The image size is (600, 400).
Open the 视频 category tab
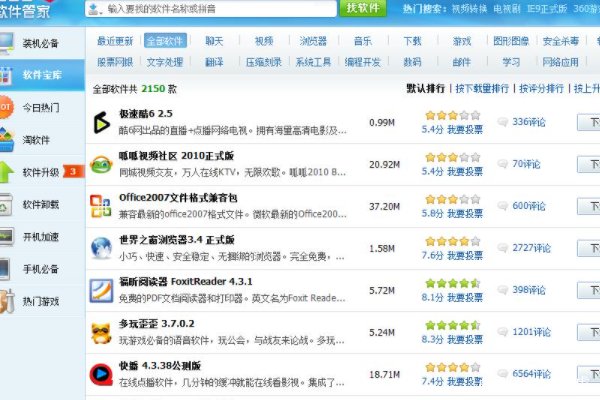pyautogui.click(x=264, y=41)
